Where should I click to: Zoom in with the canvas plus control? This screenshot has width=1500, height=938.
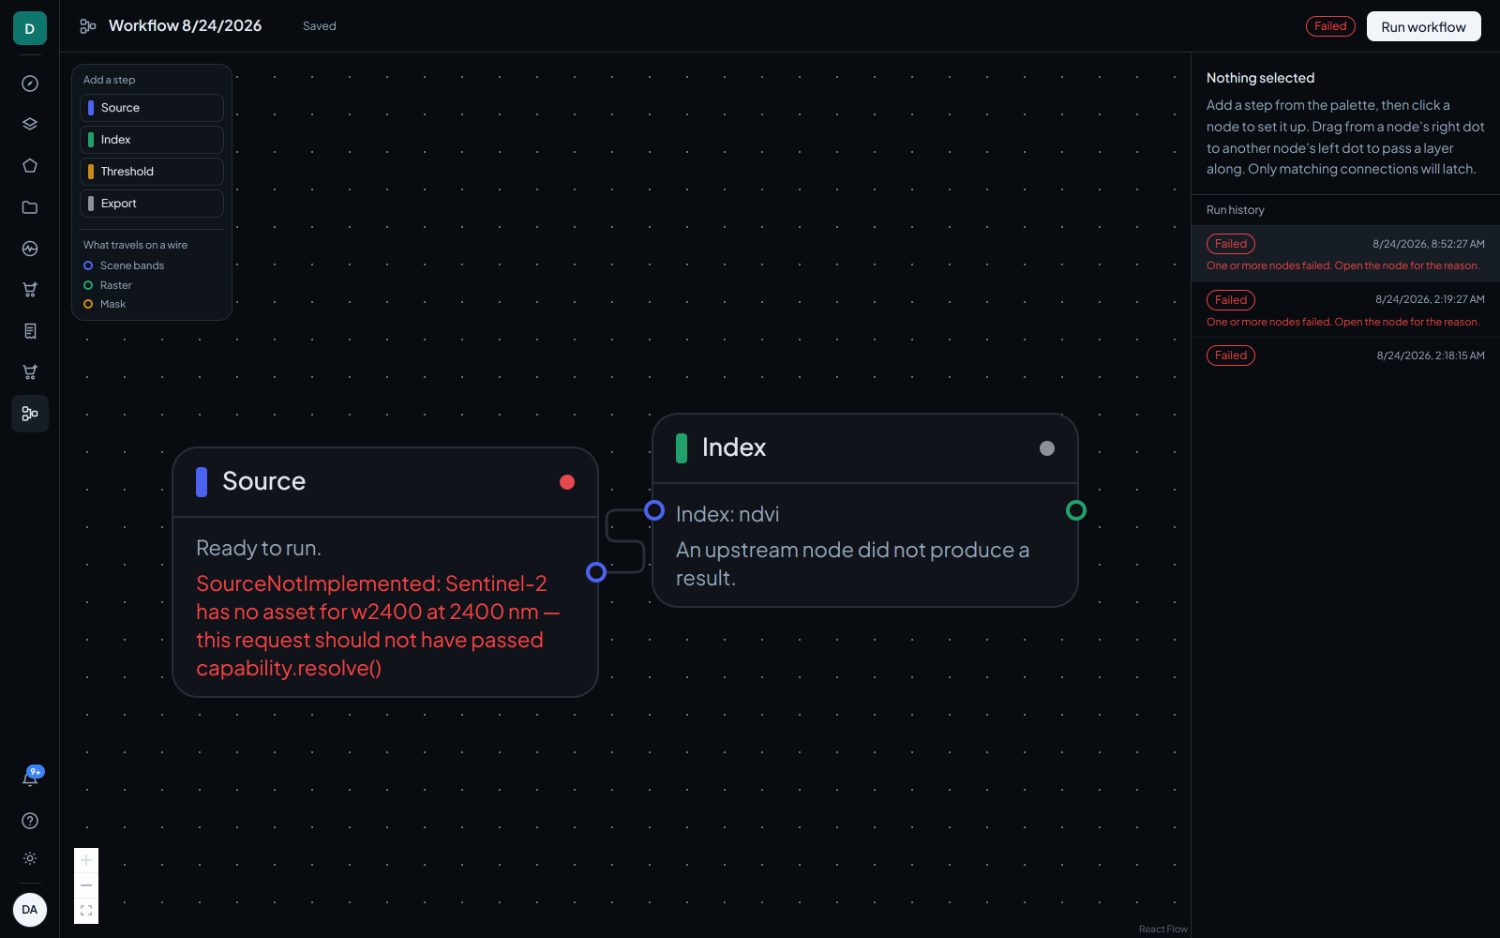click(86, 860)
